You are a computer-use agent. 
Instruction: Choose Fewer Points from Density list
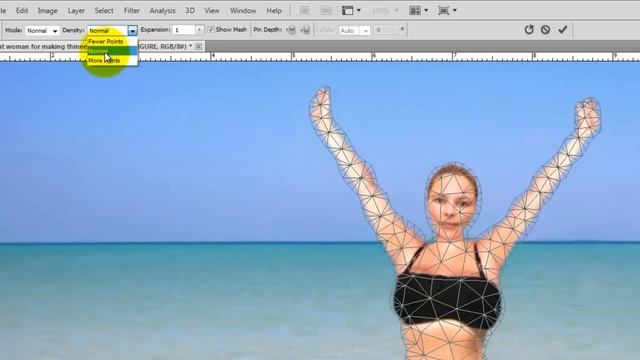(x=112, y=41)
